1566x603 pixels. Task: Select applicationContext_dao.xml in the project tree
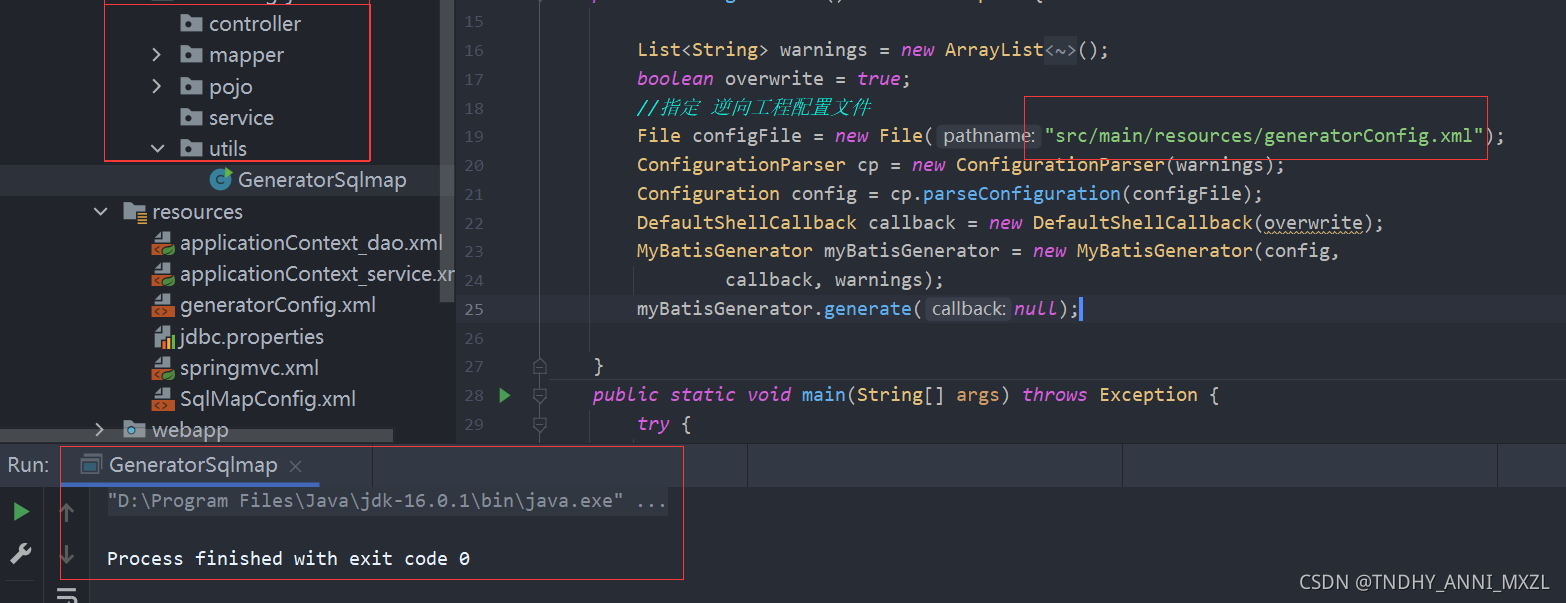pyautogui.click(x=310, y=242)
